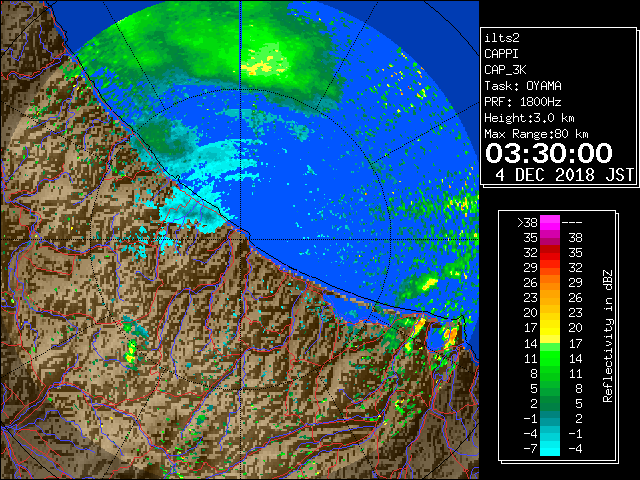Select the 'Height:3.0 km' line

[x=529, y=118]
